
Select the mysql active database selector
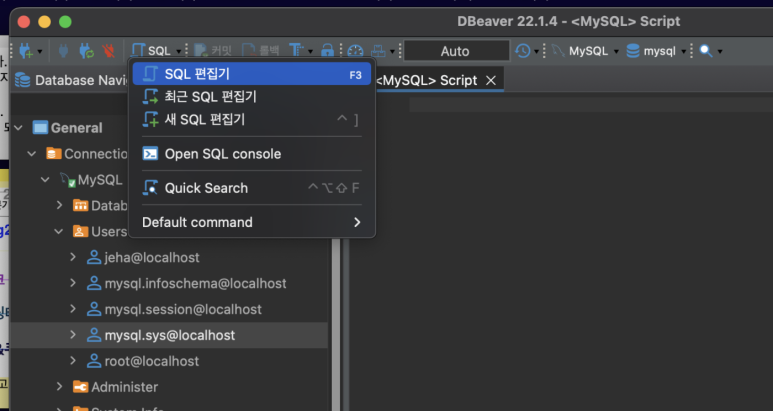click(656, 51)
